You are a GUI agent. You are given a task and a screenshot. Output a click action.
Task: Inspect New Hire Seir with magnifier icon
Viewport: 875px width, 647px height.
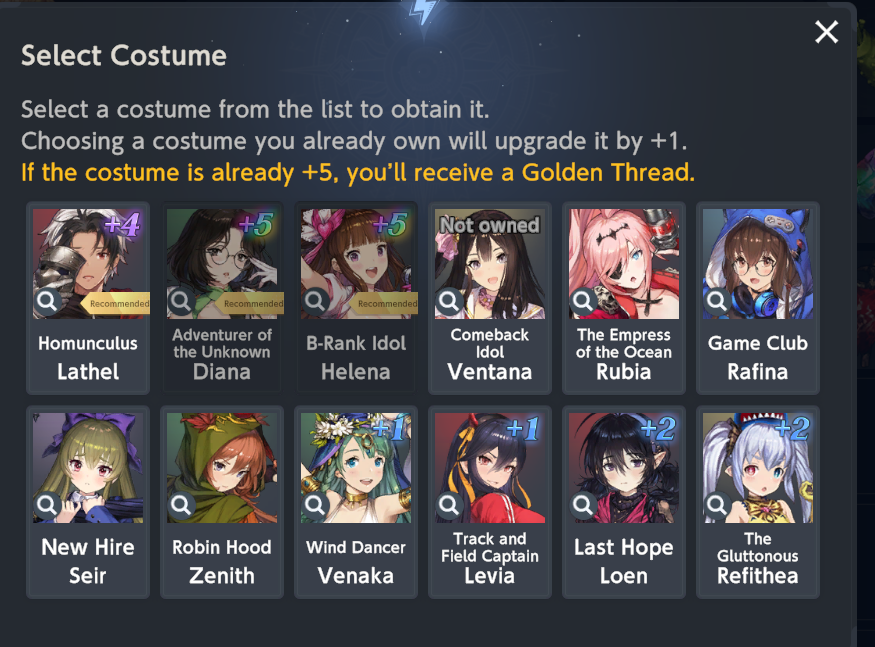coord(47,505)
